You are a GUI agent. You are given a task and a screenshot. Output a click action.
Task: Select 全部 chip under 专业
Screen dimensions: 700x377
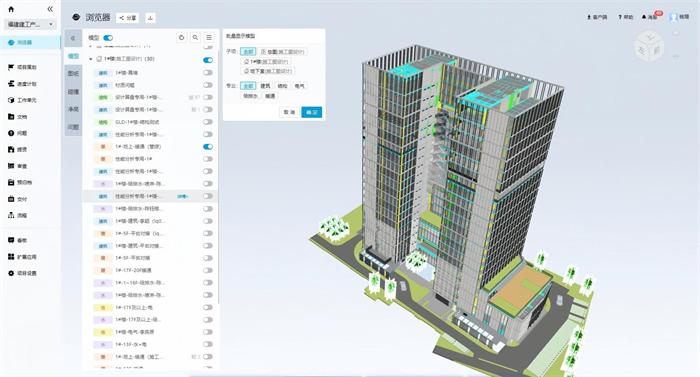pos(248,86)
